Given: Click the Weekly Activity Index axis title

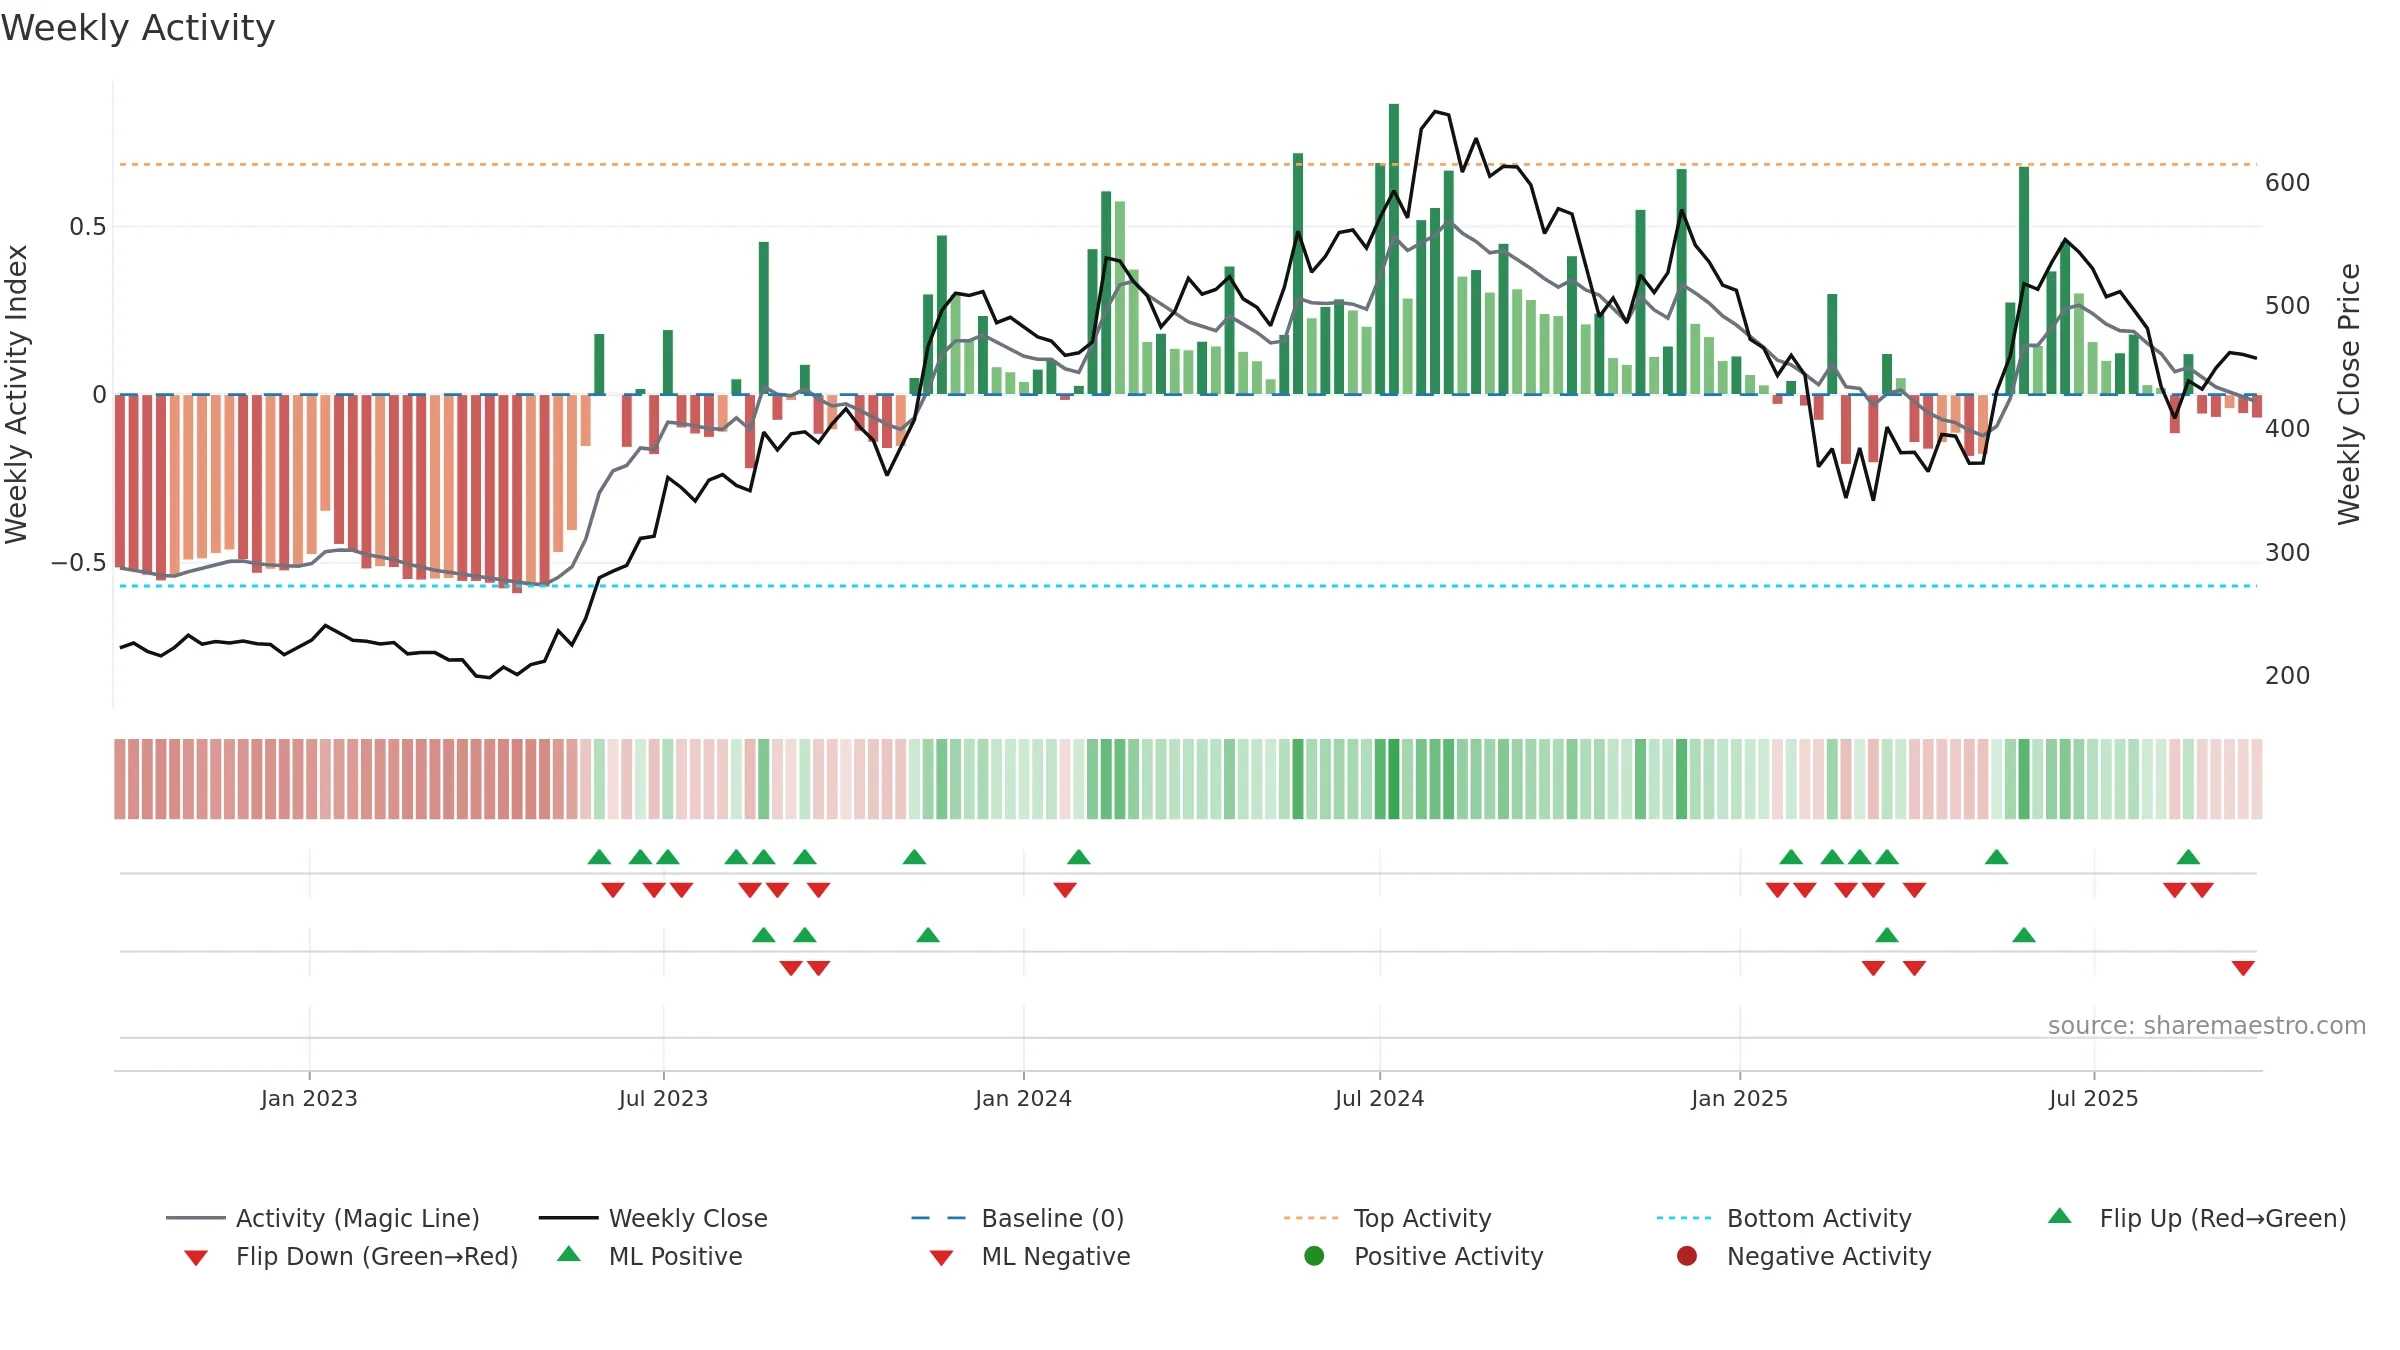Looking at the screenshot, I should (x=17, y=394).
